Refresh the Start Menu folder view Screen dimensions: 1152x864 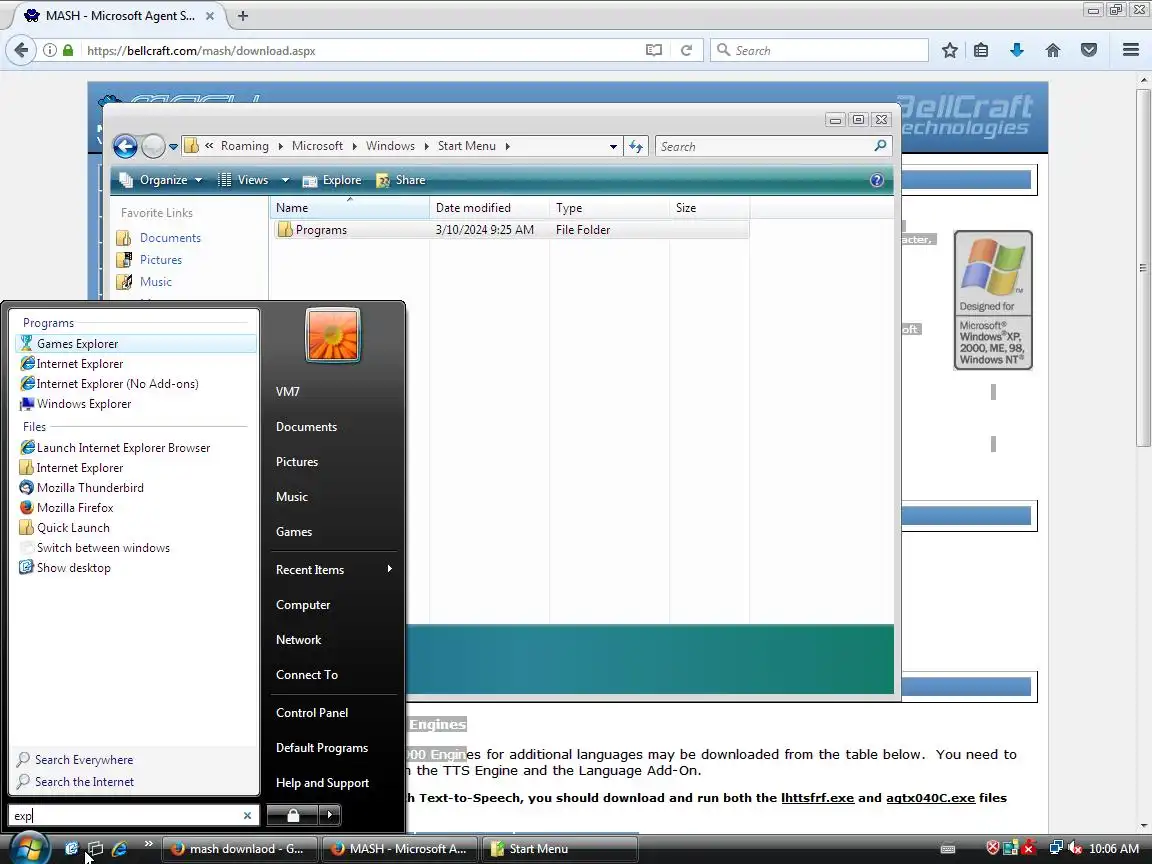click(x=636, y=146)
